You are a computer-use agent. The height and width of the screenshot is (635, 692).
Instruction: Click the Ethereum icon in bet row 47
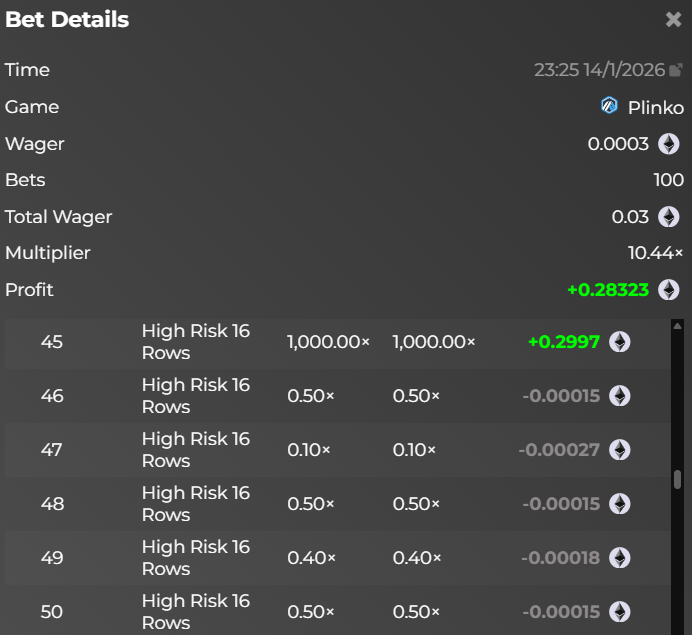(620, 450)
